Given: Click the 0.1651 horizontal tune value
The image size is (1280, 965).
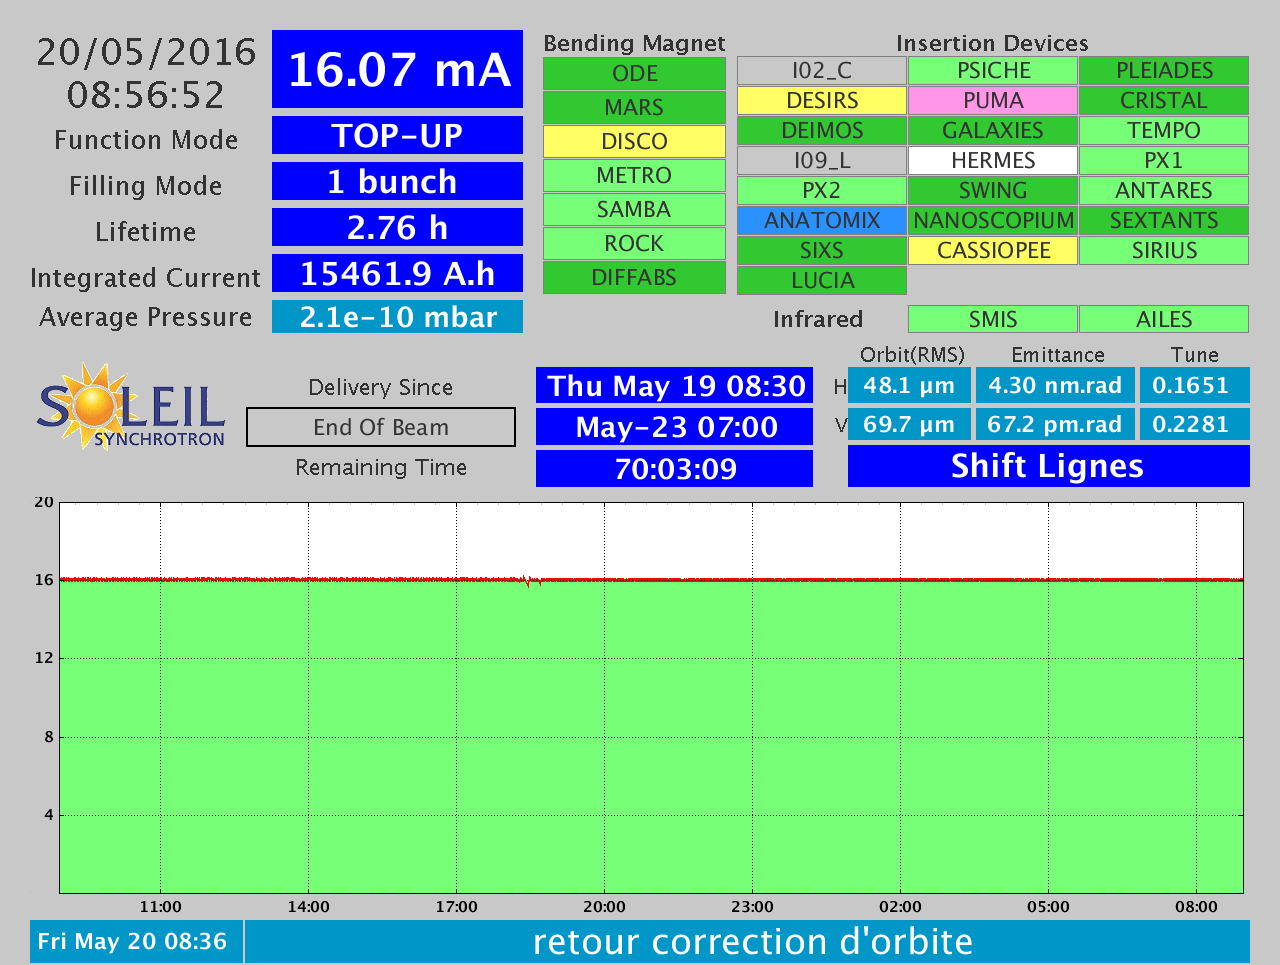Looking at the screenshot, I should click(x=1194, y=385).
